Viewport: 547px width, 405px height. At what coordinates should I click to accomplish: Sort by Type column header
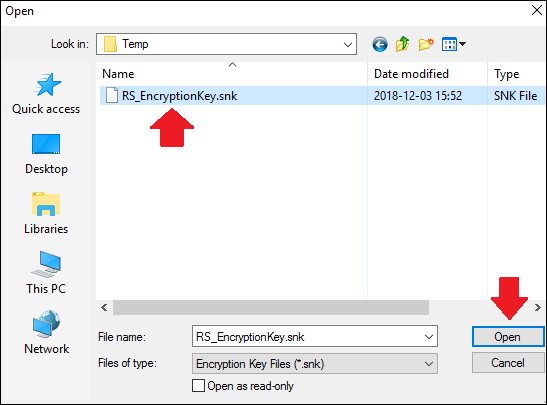point(517,74)
